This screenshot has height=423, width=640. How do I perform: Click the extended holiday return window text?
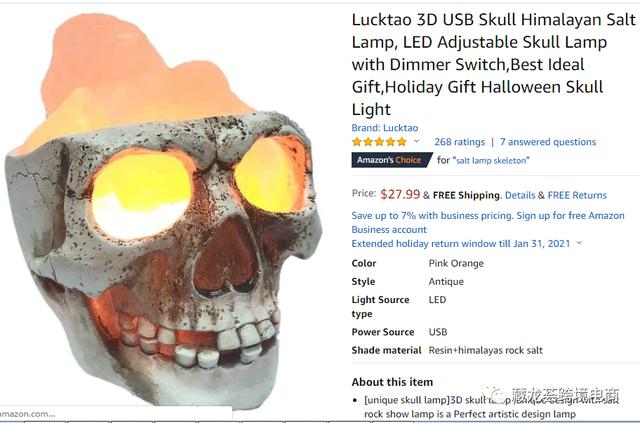click(460, 243)
